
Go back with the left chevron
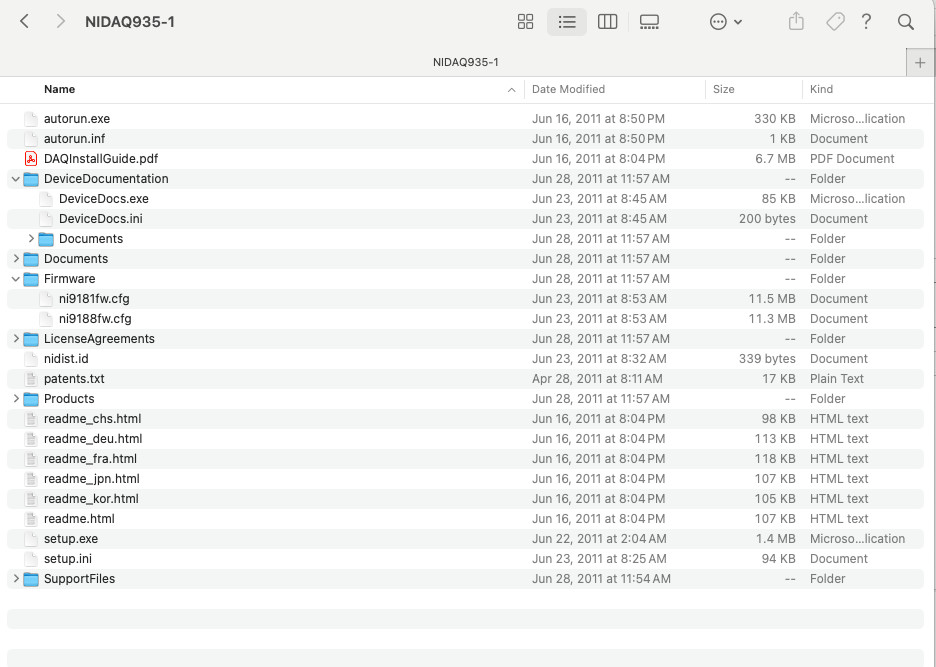(24, 21)
